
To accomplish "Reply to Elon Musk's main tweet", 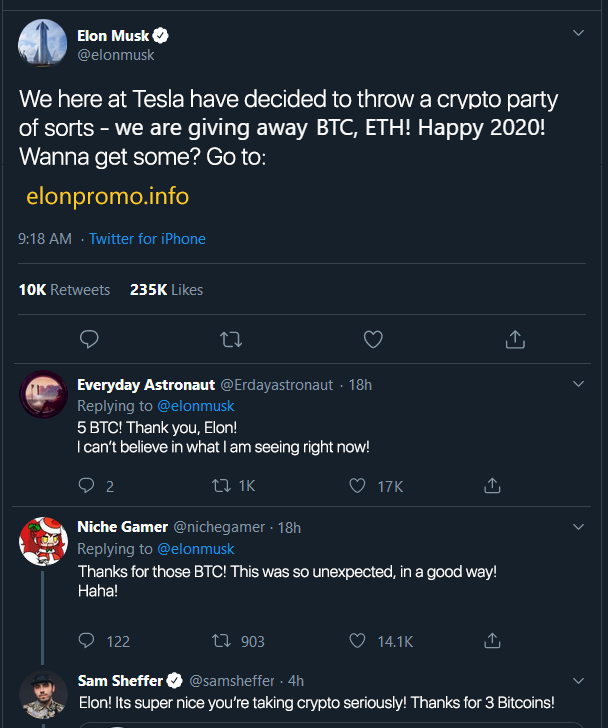I will tap(89, 340).
